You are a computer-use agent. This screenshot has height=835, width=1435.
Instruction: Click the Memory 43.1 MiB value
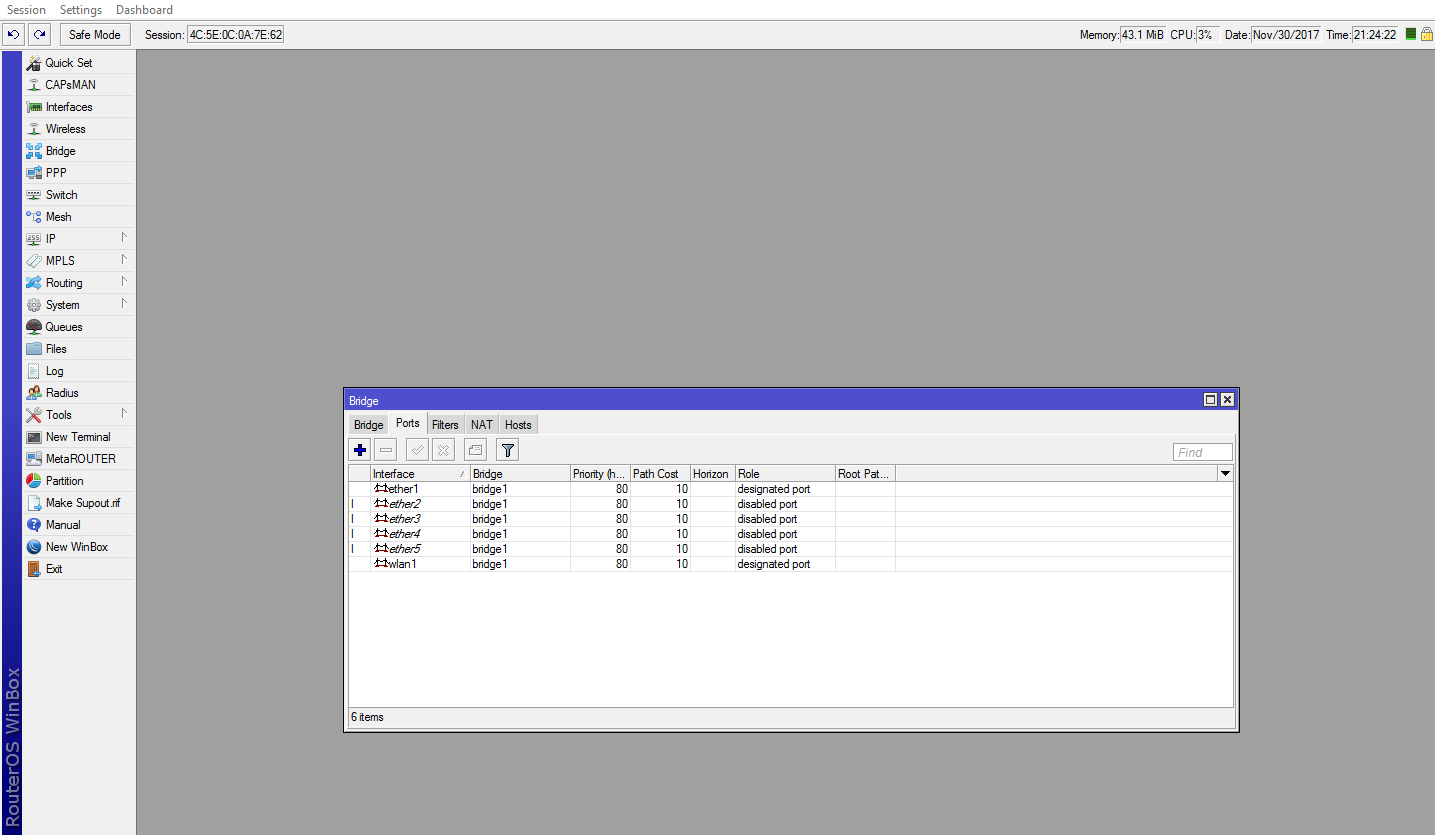(1142, 35)
